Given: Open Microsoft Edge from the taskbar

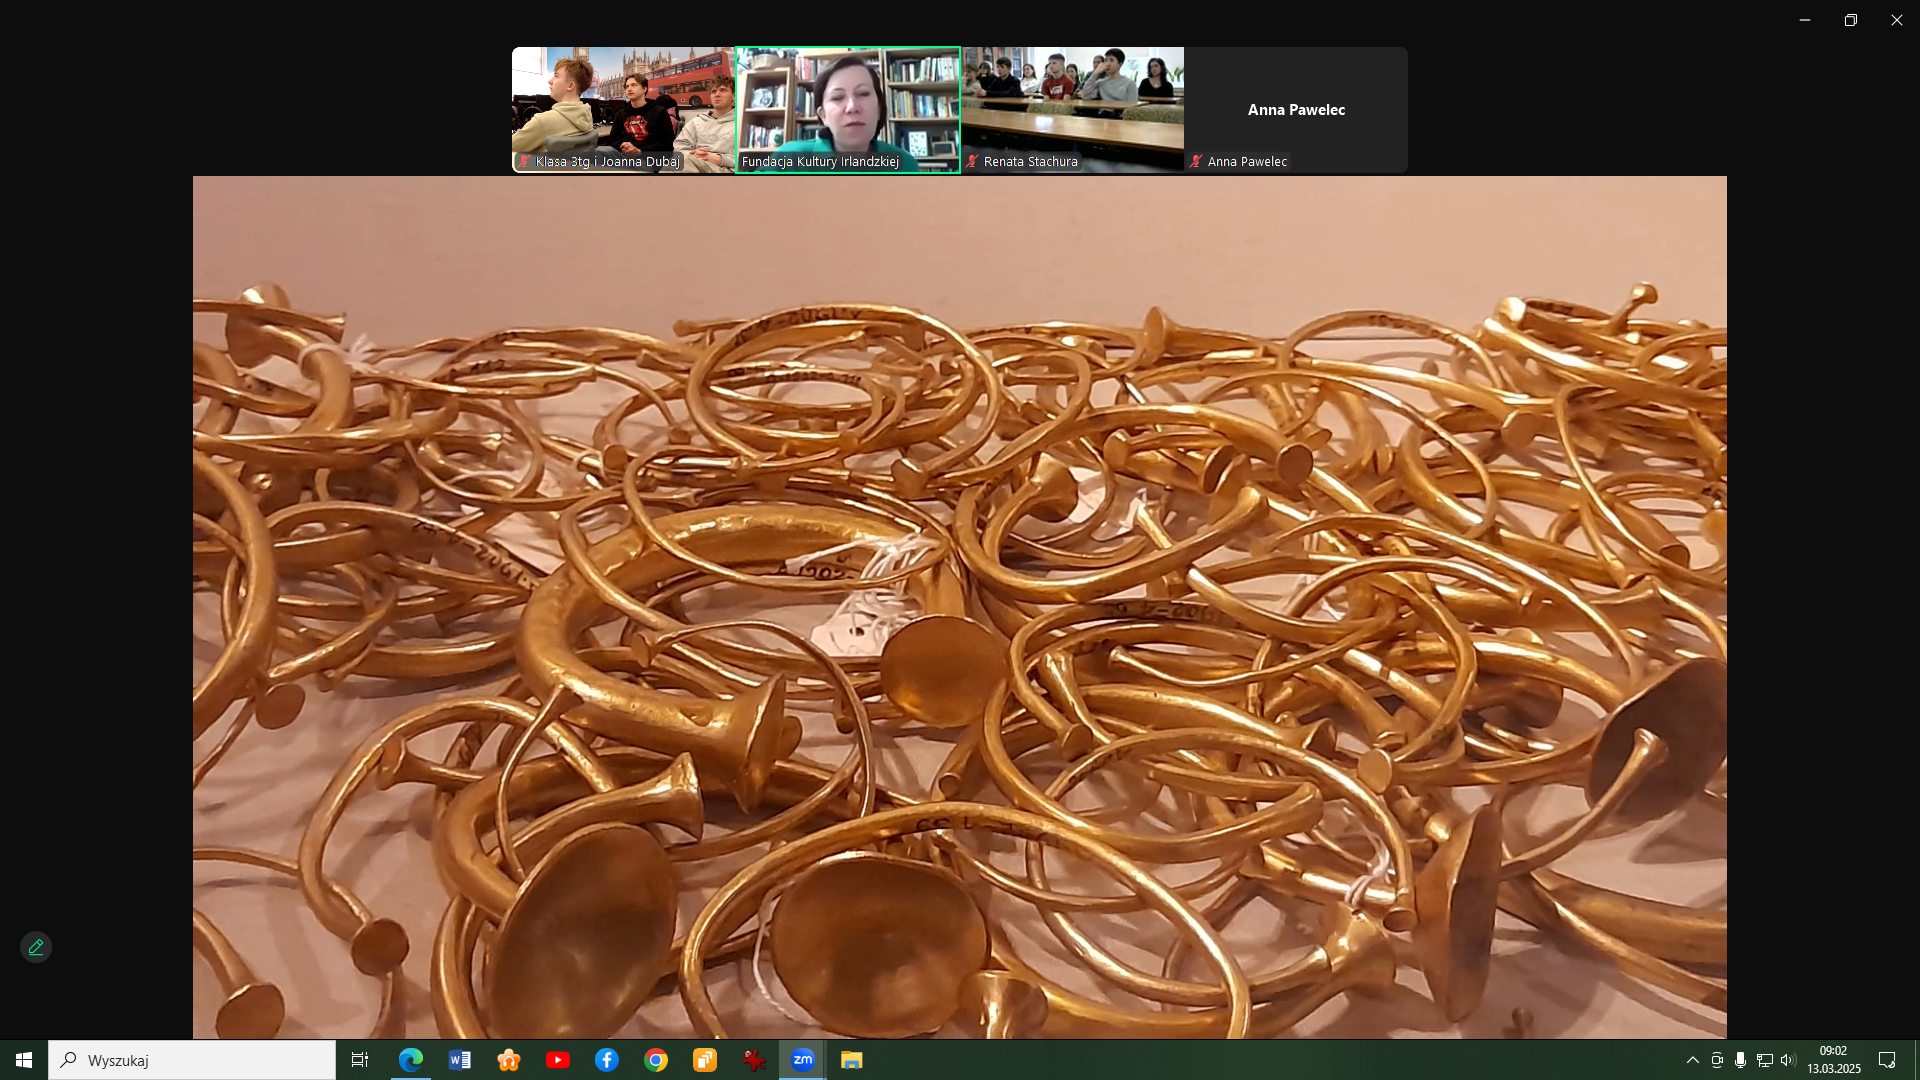Looking at the screenshot, I should (x=411, y=1060).
